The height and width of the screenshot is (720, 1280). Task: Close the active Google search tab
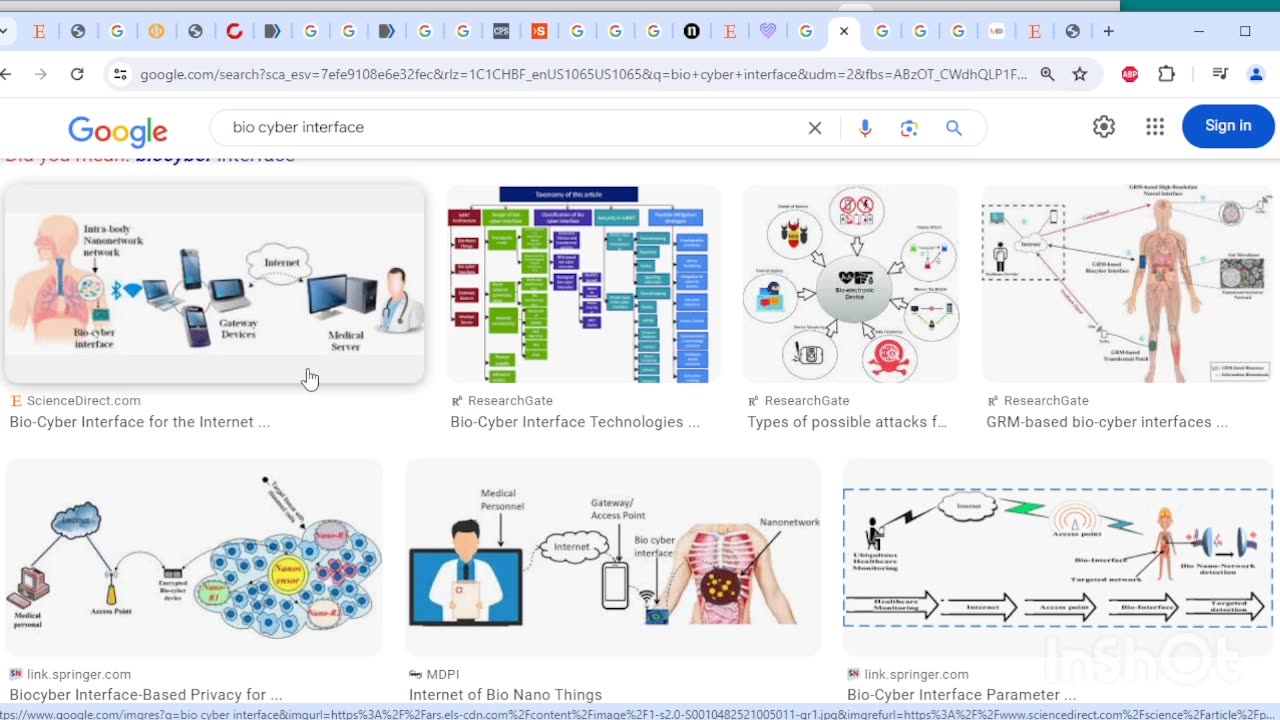tap(844, 31)
